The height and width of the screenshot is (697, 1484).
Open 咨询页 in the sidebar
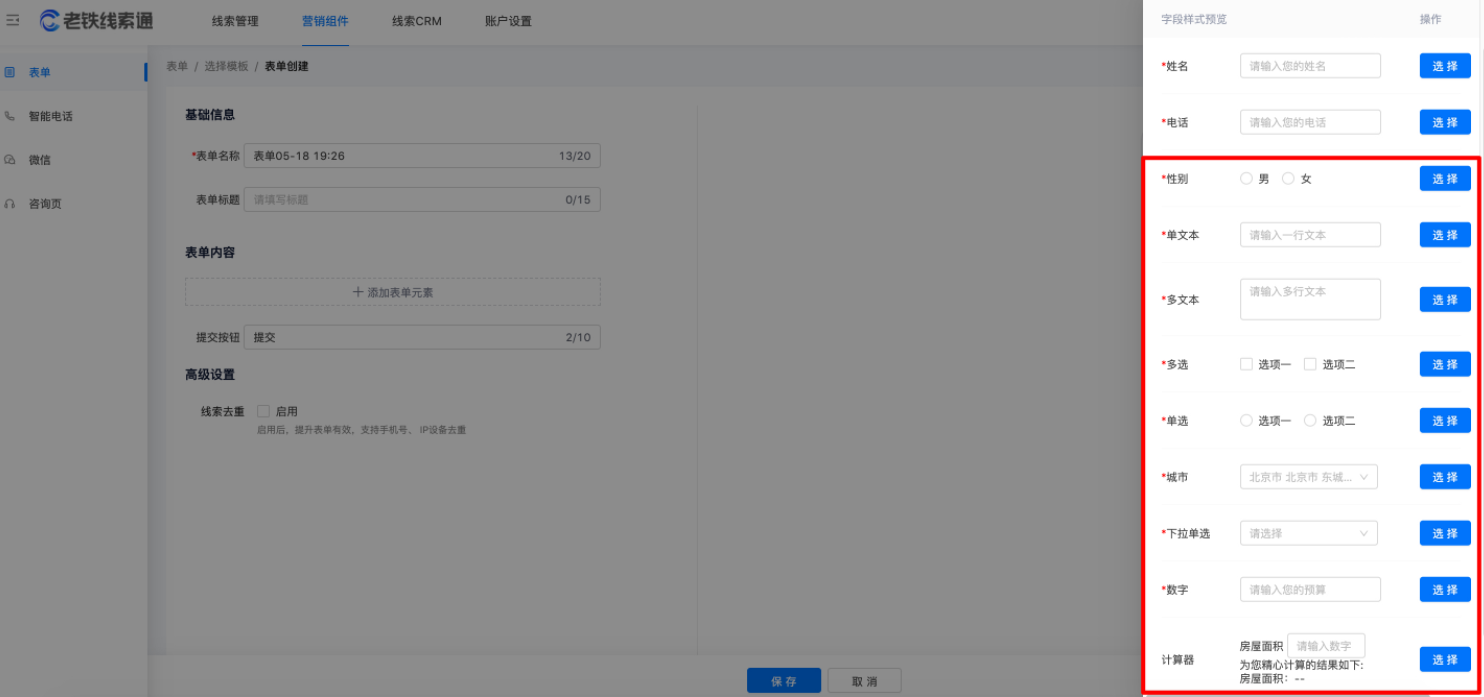[x=45, y=204]
